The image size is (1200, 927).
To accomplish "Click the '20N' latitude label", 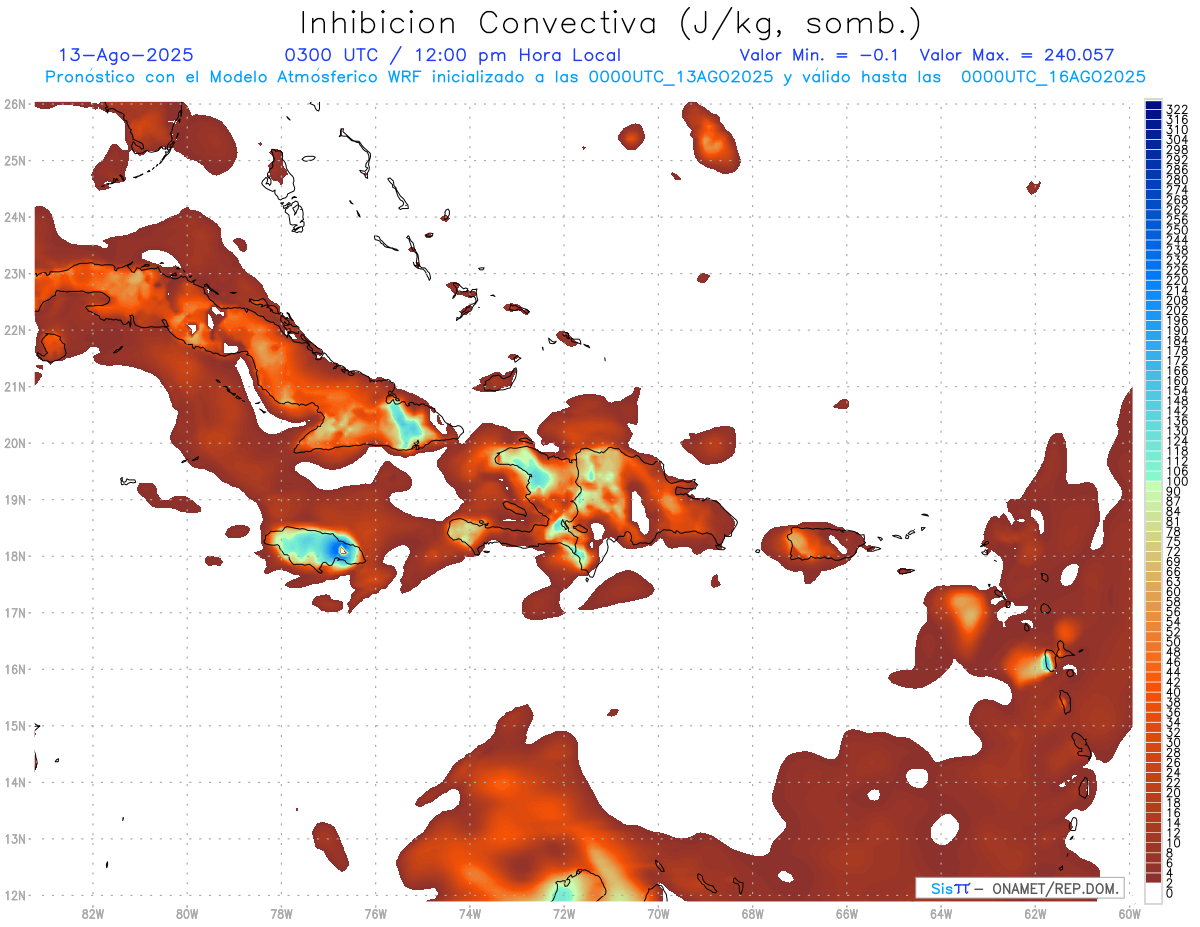I will (x=14, y=443).
